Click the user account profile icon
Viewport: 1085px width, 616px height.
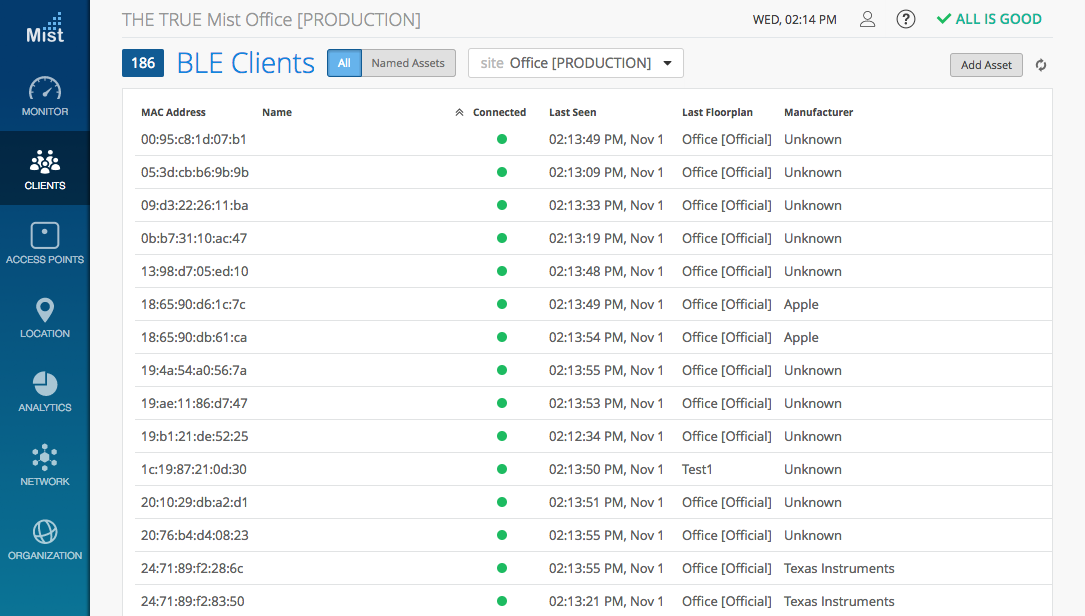click(x=868, y=19)
